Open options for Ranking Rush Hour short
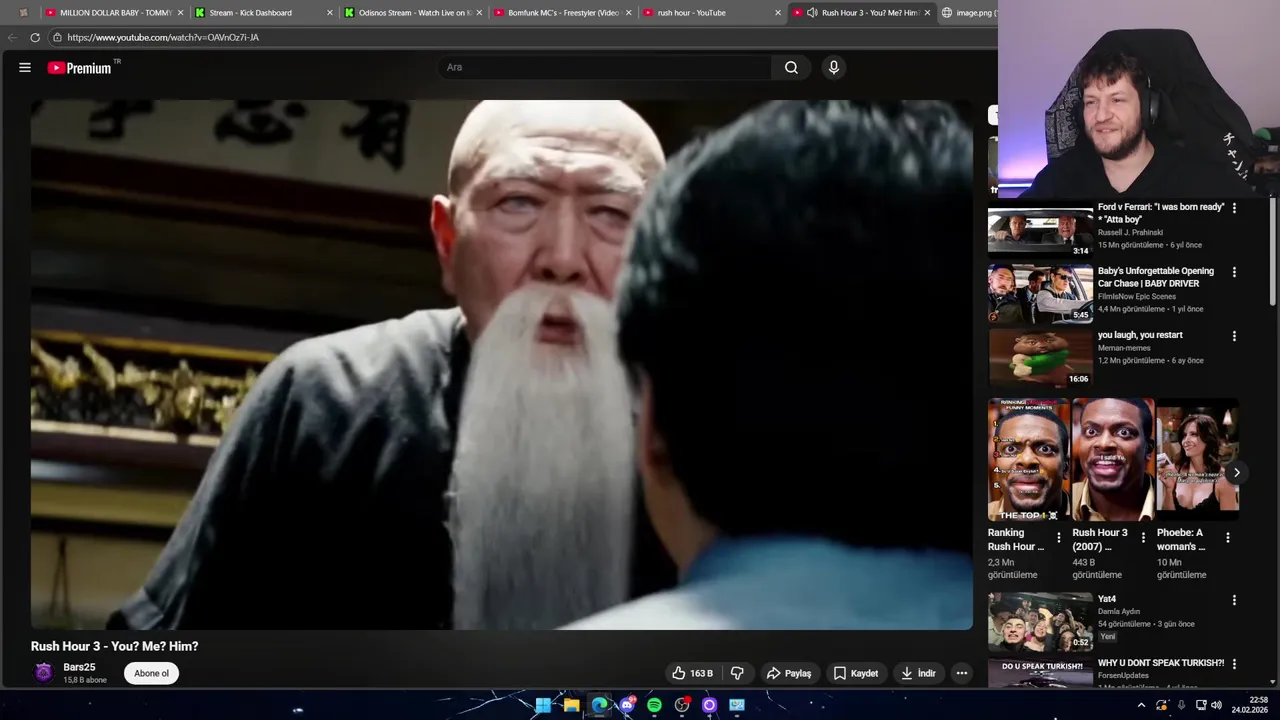The image size is (1280, 720). (x=1059, y=538)
